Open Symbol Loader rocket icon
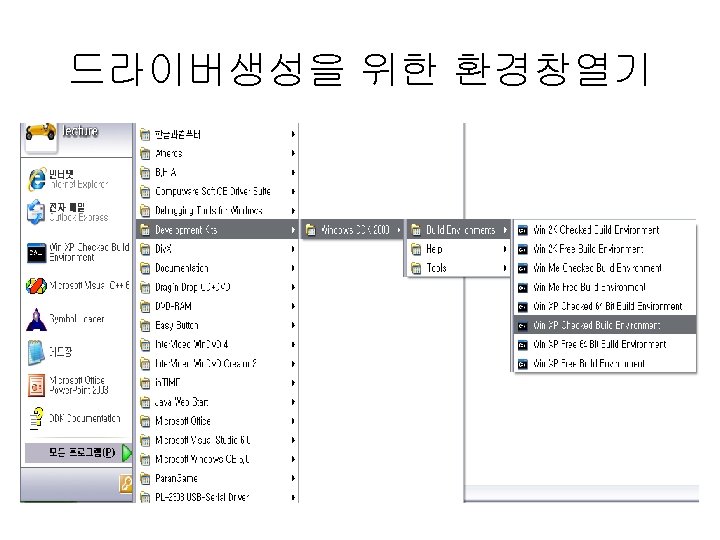This screenshot has width=720, height=540. coord(36,320)
